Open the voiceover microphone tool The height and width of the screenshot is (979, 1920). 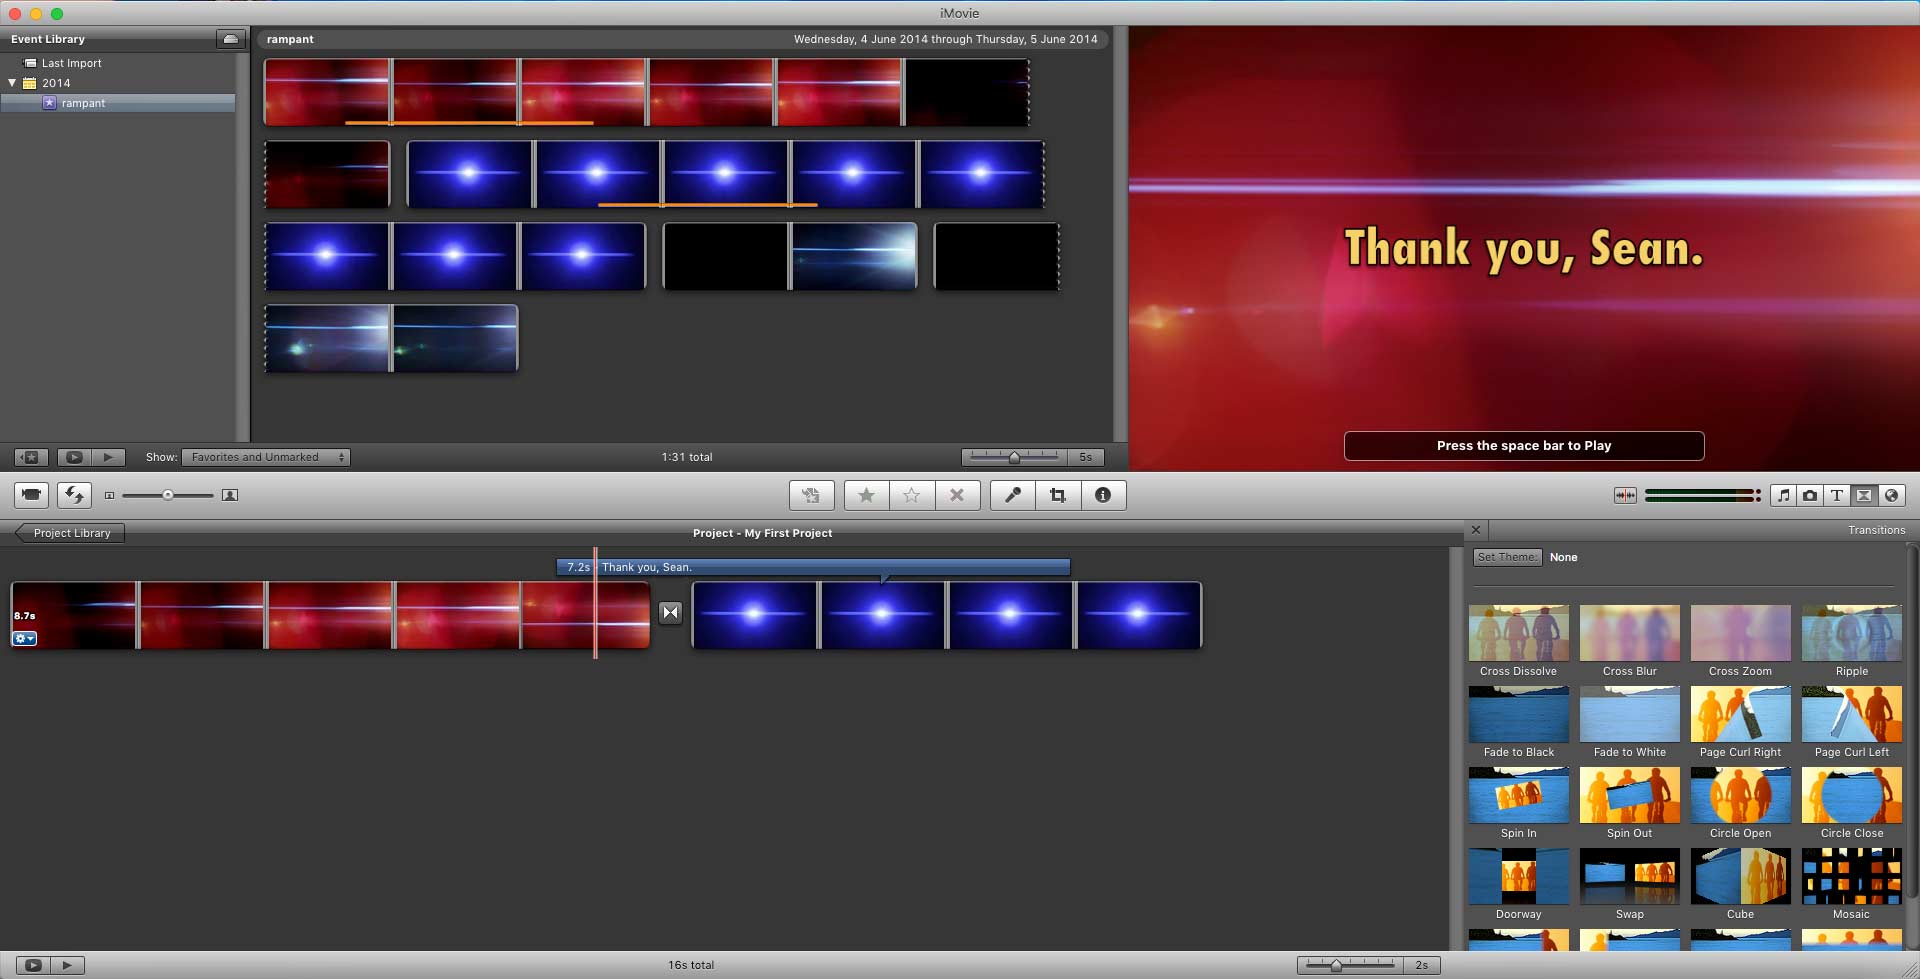tap(1013, 495)
